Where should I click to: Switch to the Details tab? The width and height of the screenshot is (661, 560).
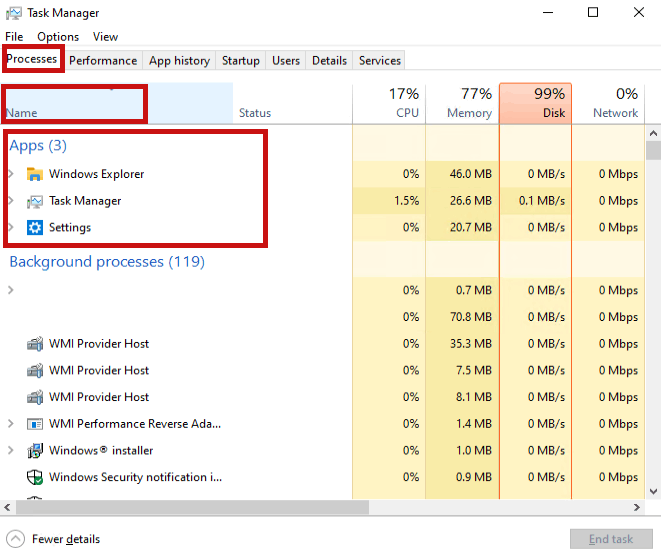pos(329,61)
